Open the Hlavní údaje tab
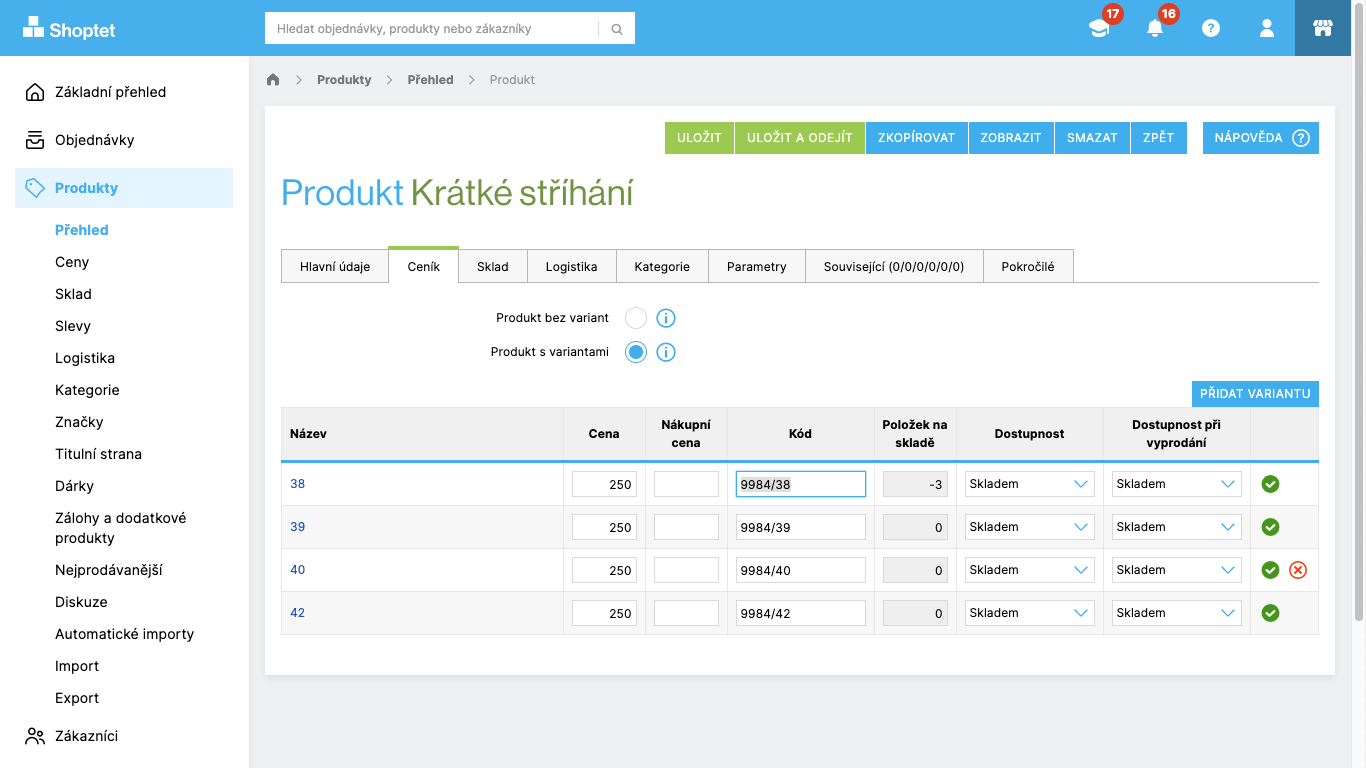 [335, 267]
